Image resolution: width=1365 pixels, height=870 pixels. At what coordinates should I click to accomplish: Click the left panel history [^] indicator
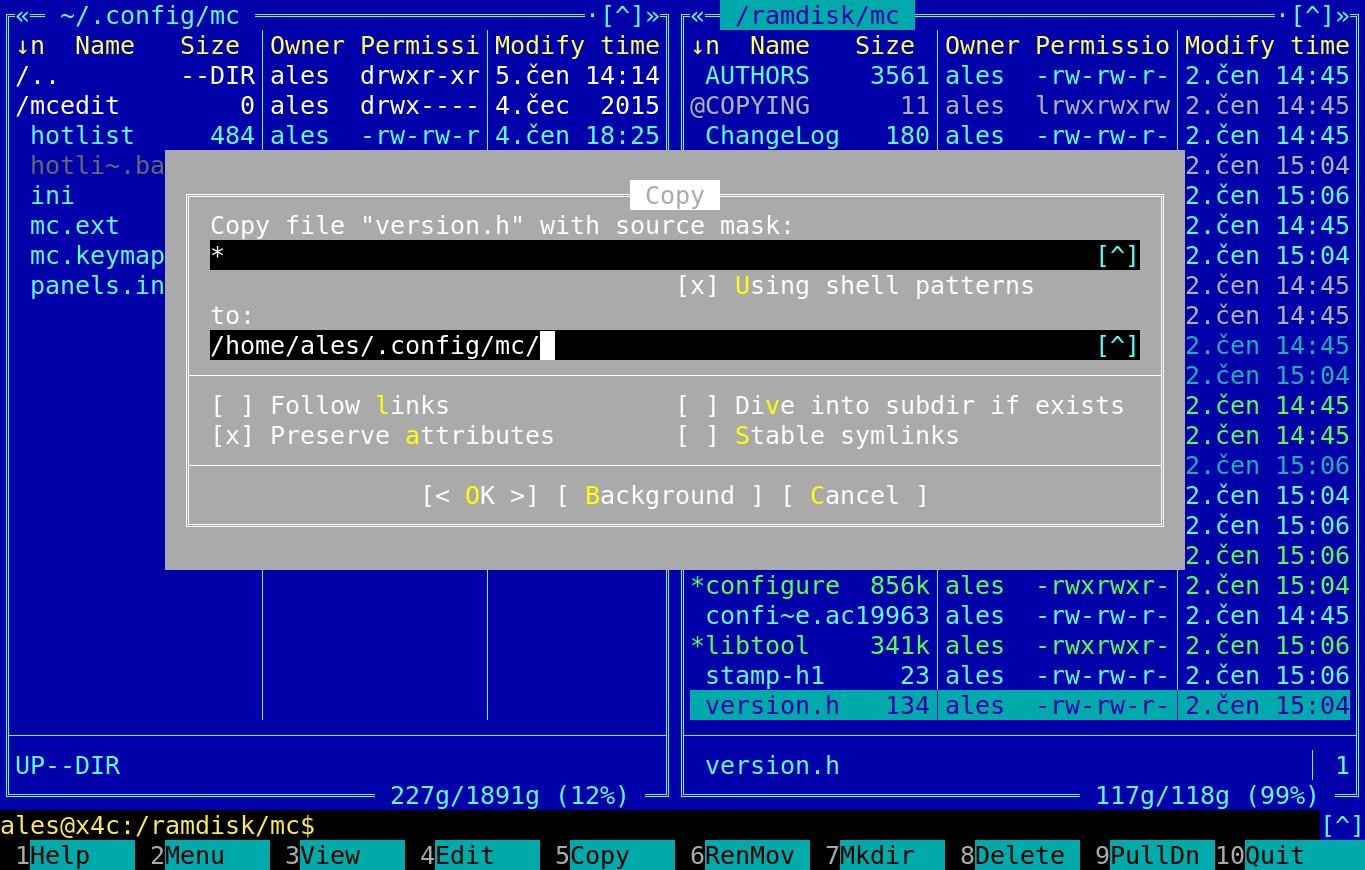coord(622,16)
